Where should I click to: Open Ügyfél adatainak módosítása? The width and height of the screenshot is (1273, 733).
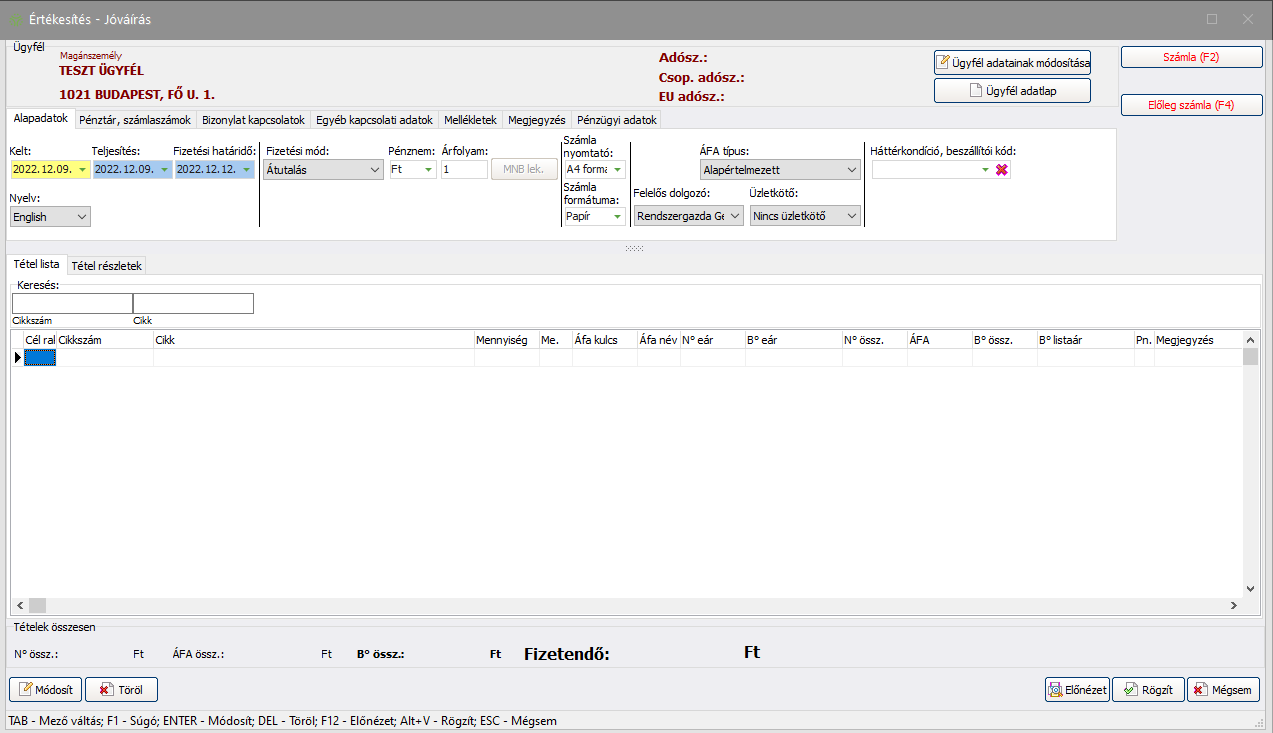1012,63
